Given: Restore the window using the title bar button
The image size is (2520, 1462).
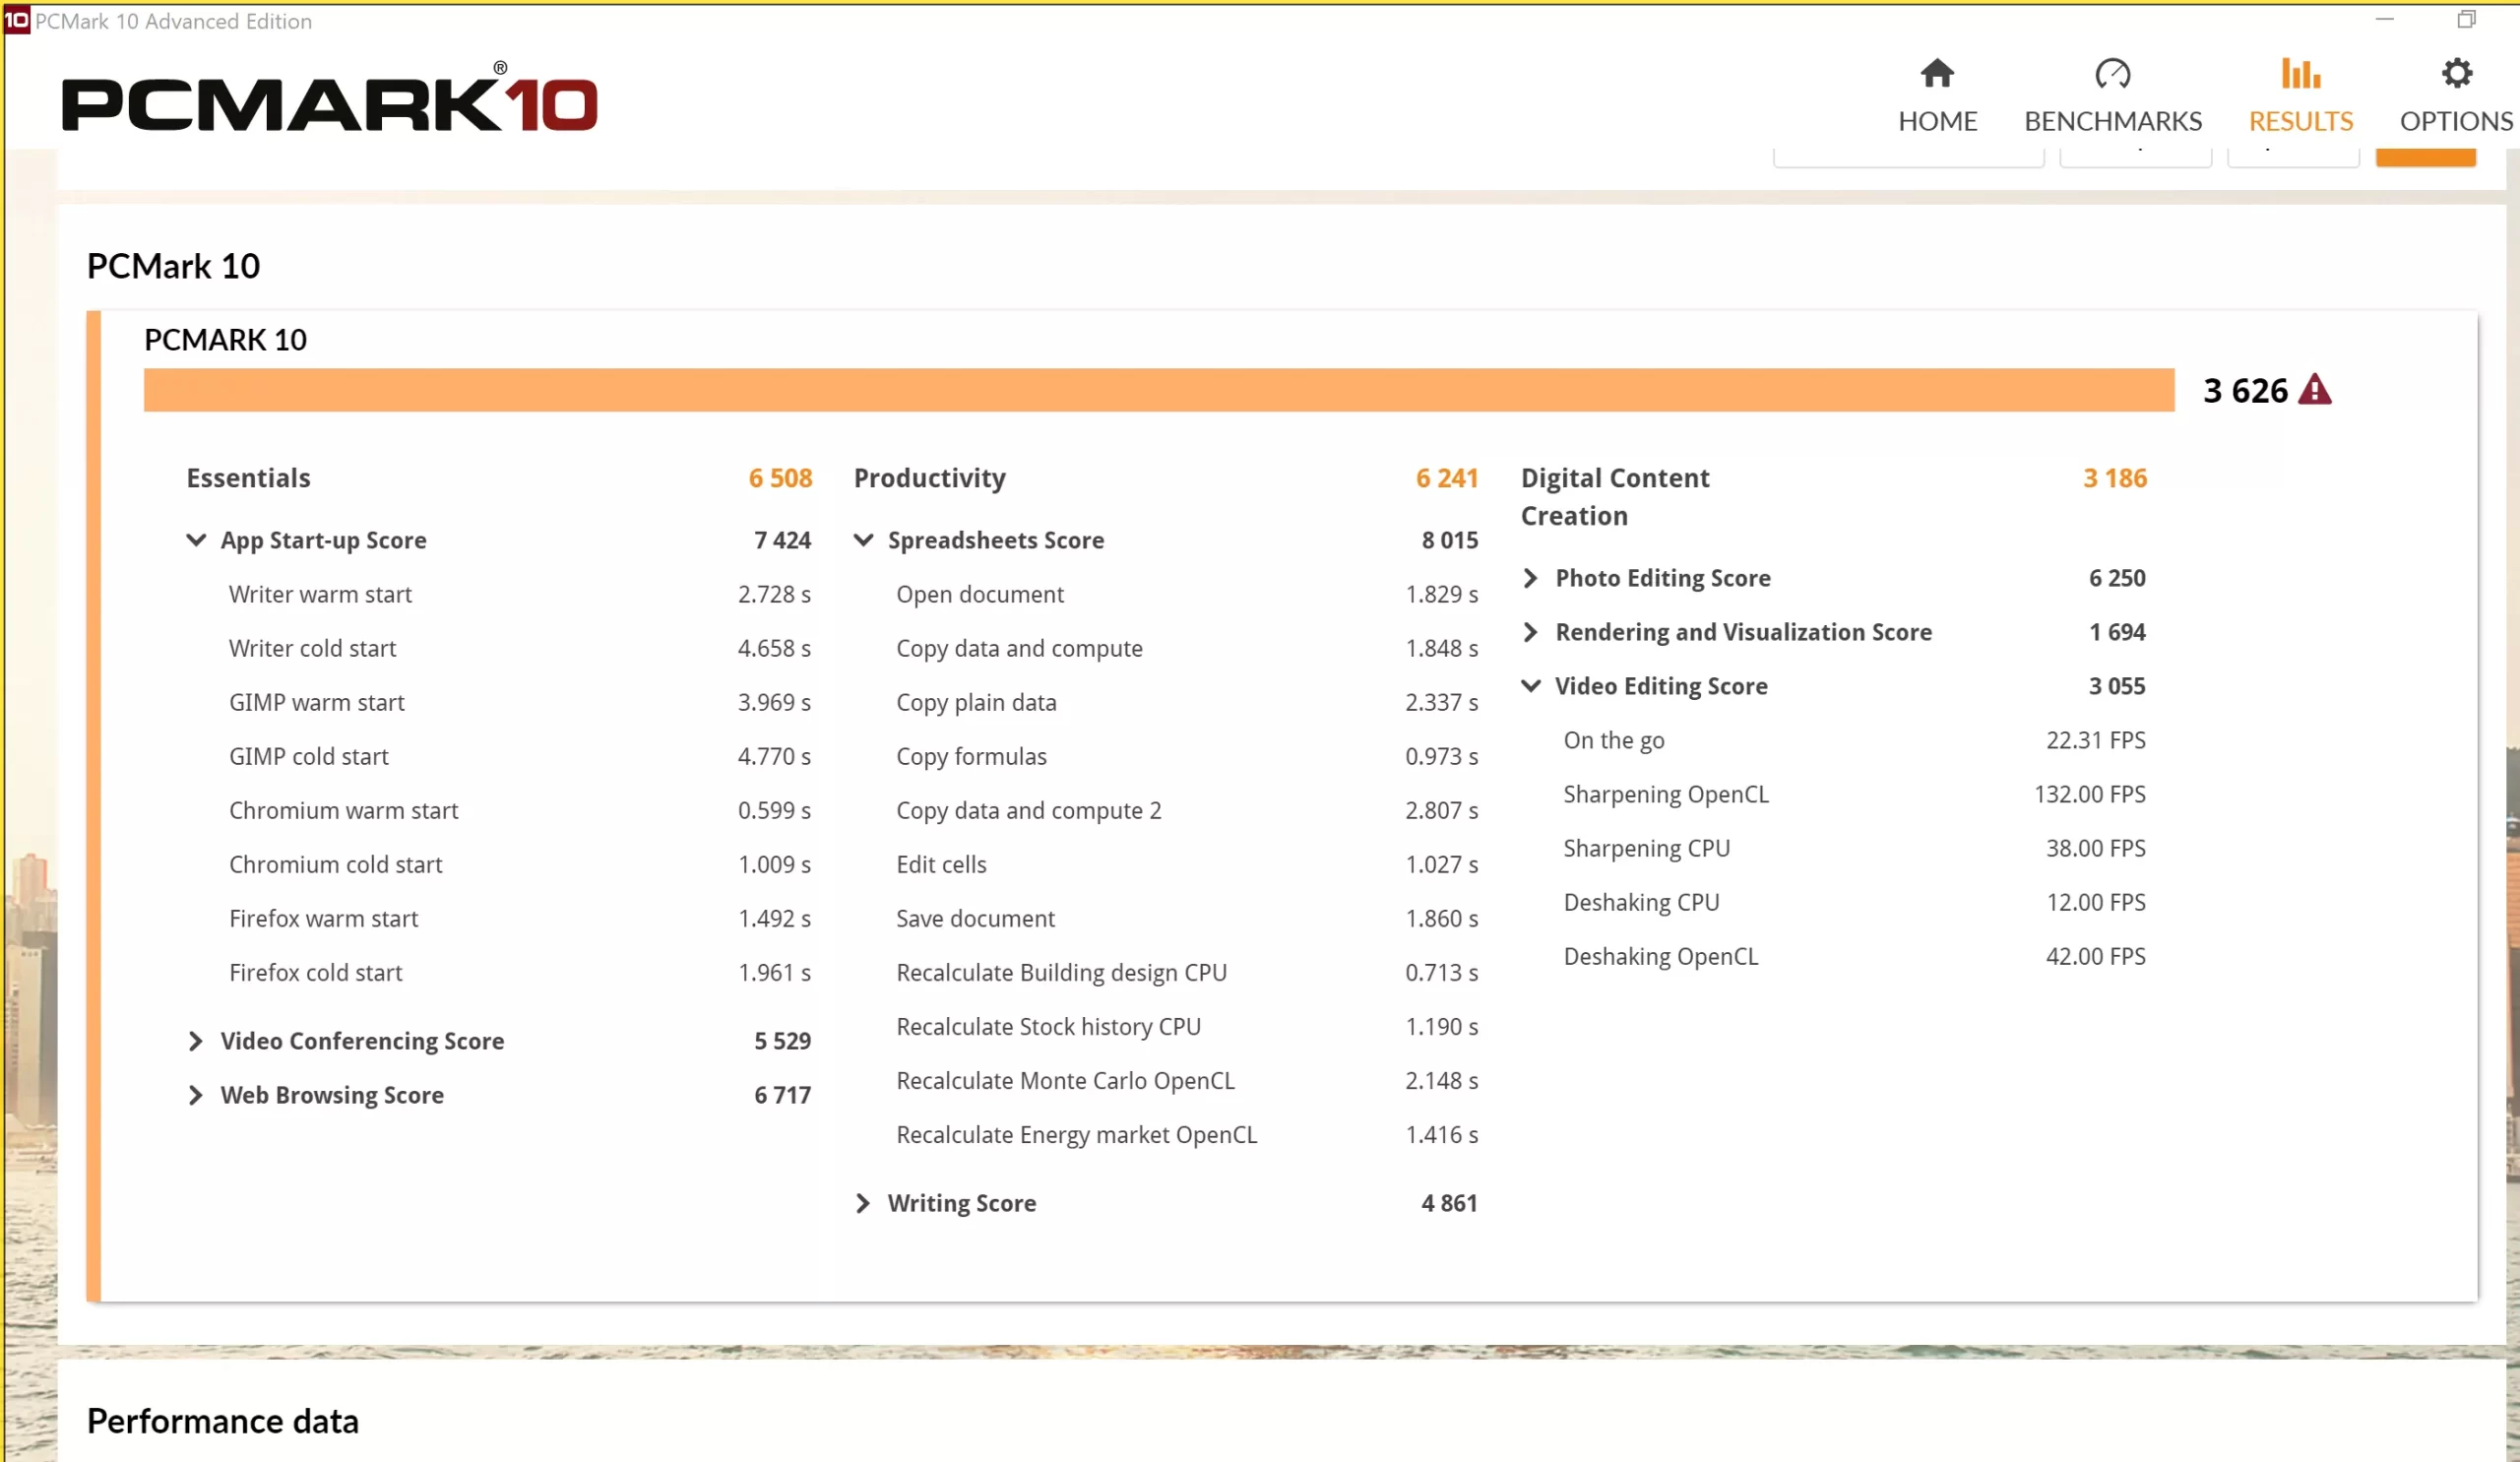Looking at the screenshot, I should click(x=2466, y=20).
